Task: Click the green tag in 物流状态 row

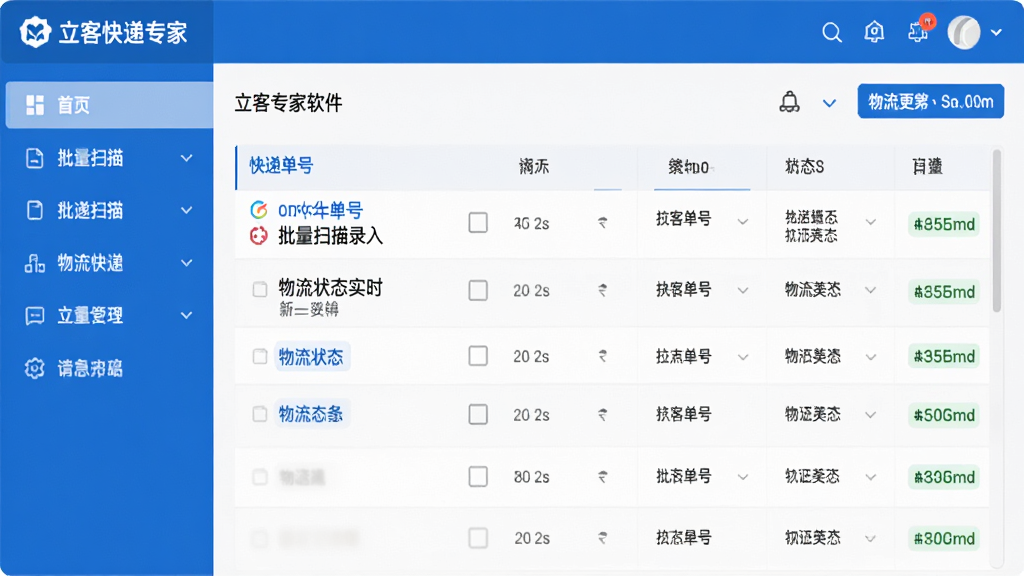Action: [x=944, y=357]
